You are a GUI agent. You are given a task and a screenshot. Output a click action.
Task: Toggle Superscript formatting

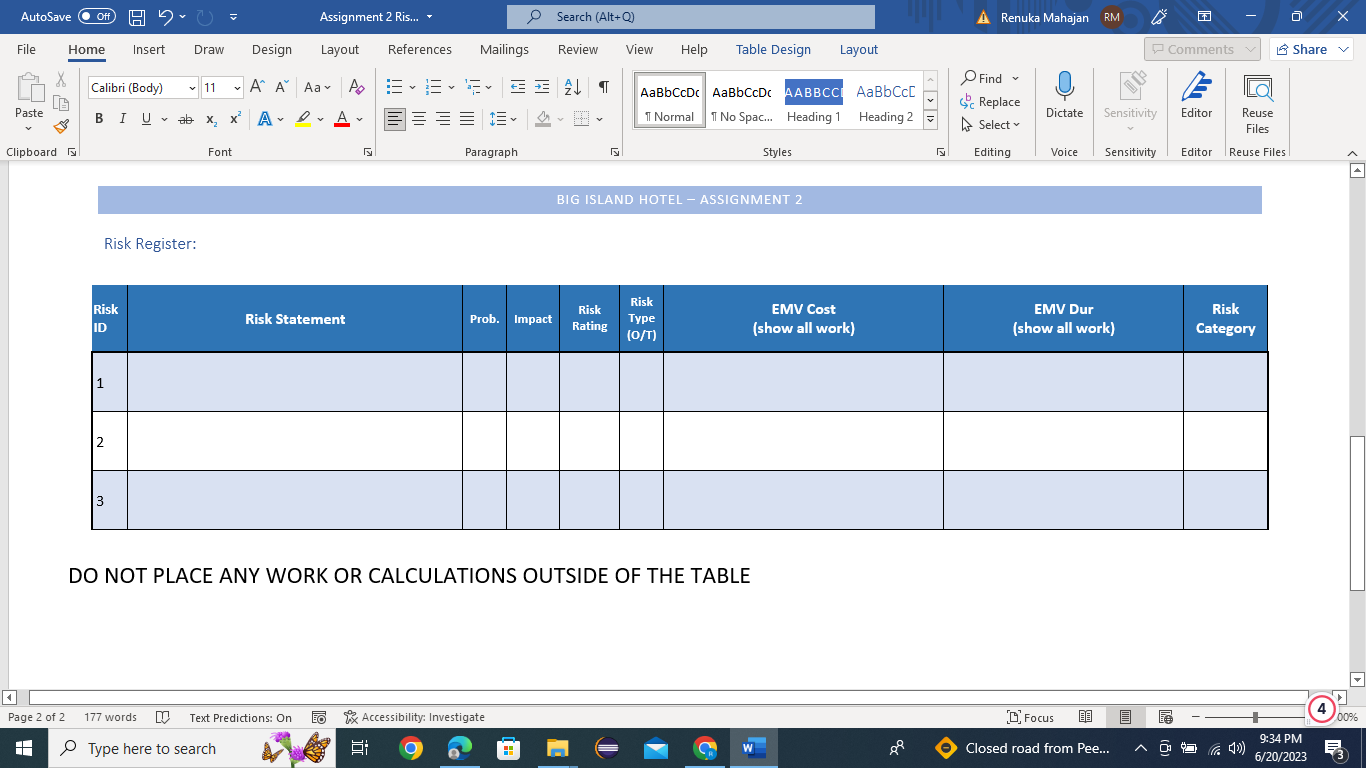point(235,119)
